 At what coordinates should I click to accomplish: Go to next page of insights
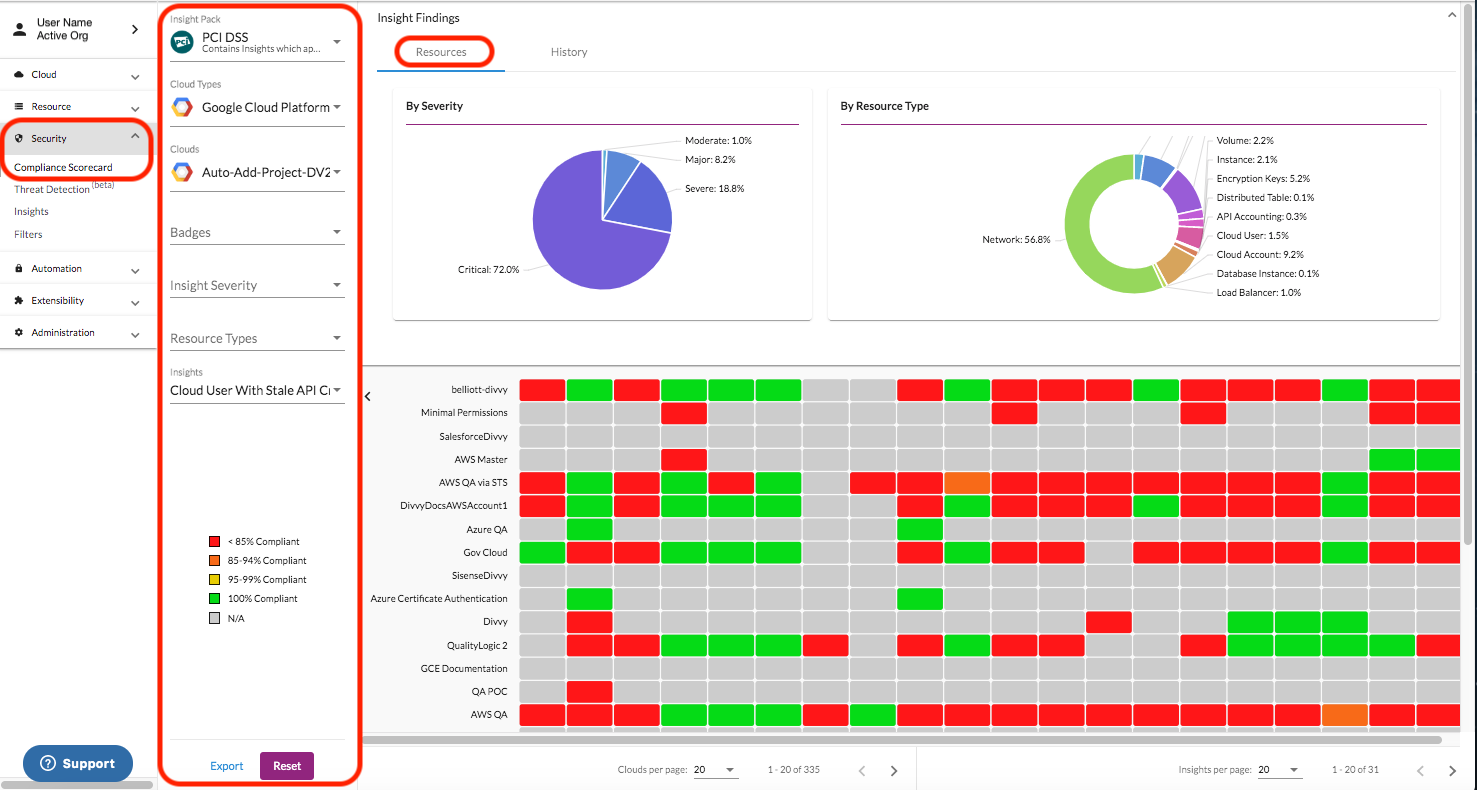coord(1453,771)
